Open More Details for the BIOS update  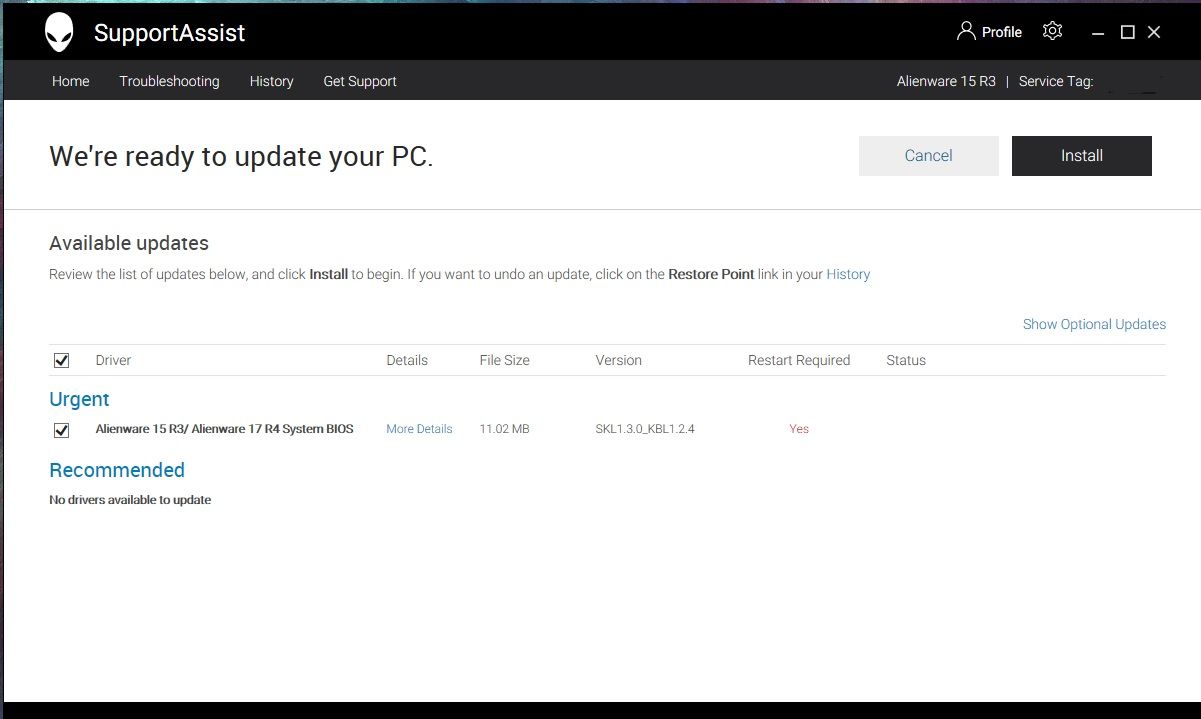419,429
